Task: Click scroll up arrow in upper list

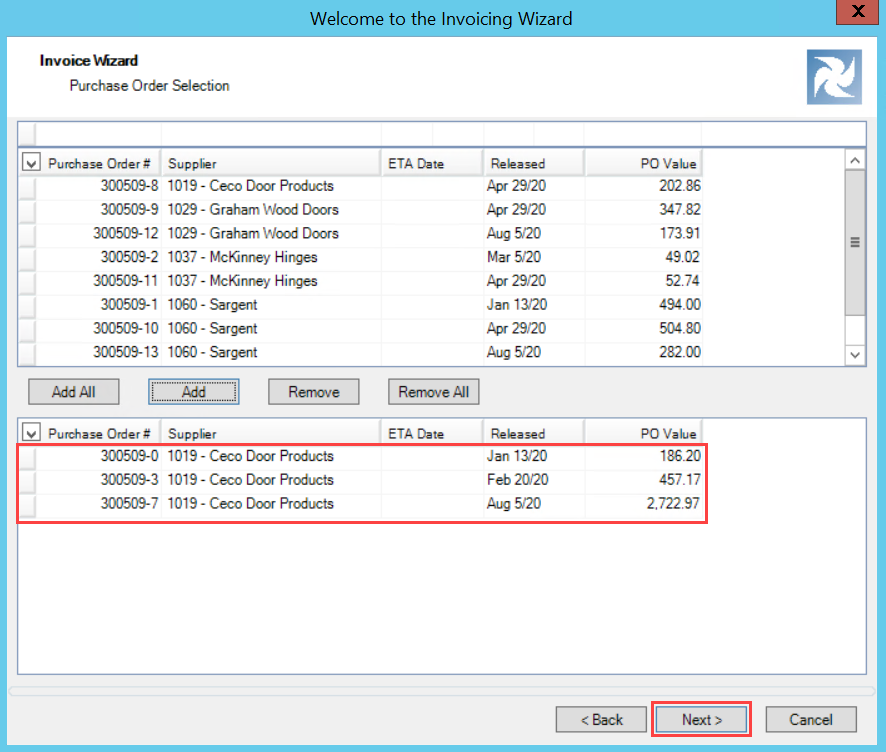Action: click(854, 161)
